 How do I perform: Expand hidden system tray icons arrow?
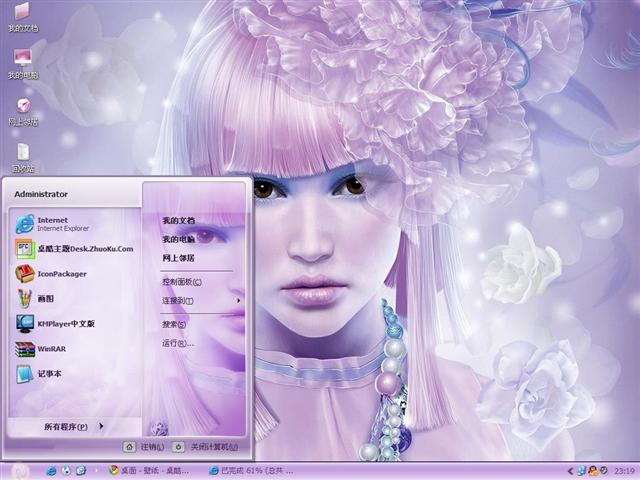pos(570,471)
